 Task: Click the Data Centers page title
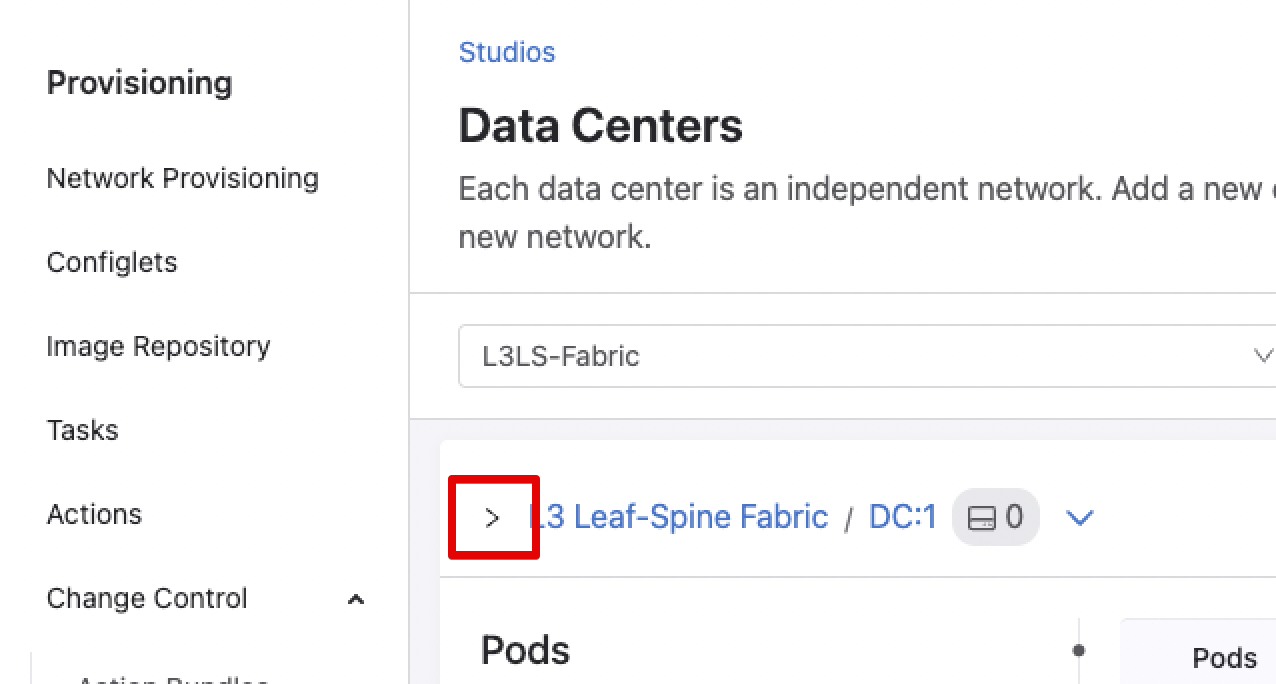tap(600, 127)
